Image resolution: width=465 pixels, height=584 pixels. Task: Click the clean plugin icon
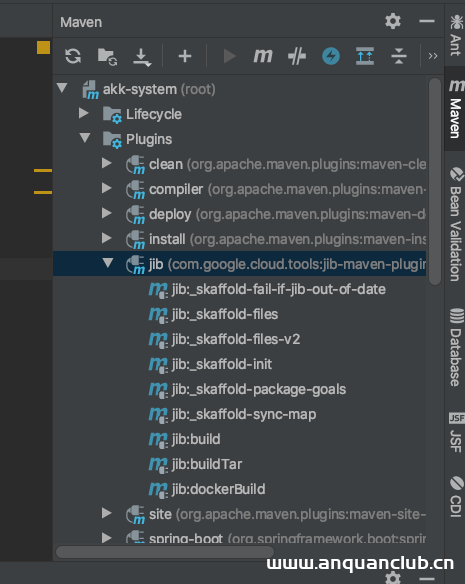(x=135, y=165)
